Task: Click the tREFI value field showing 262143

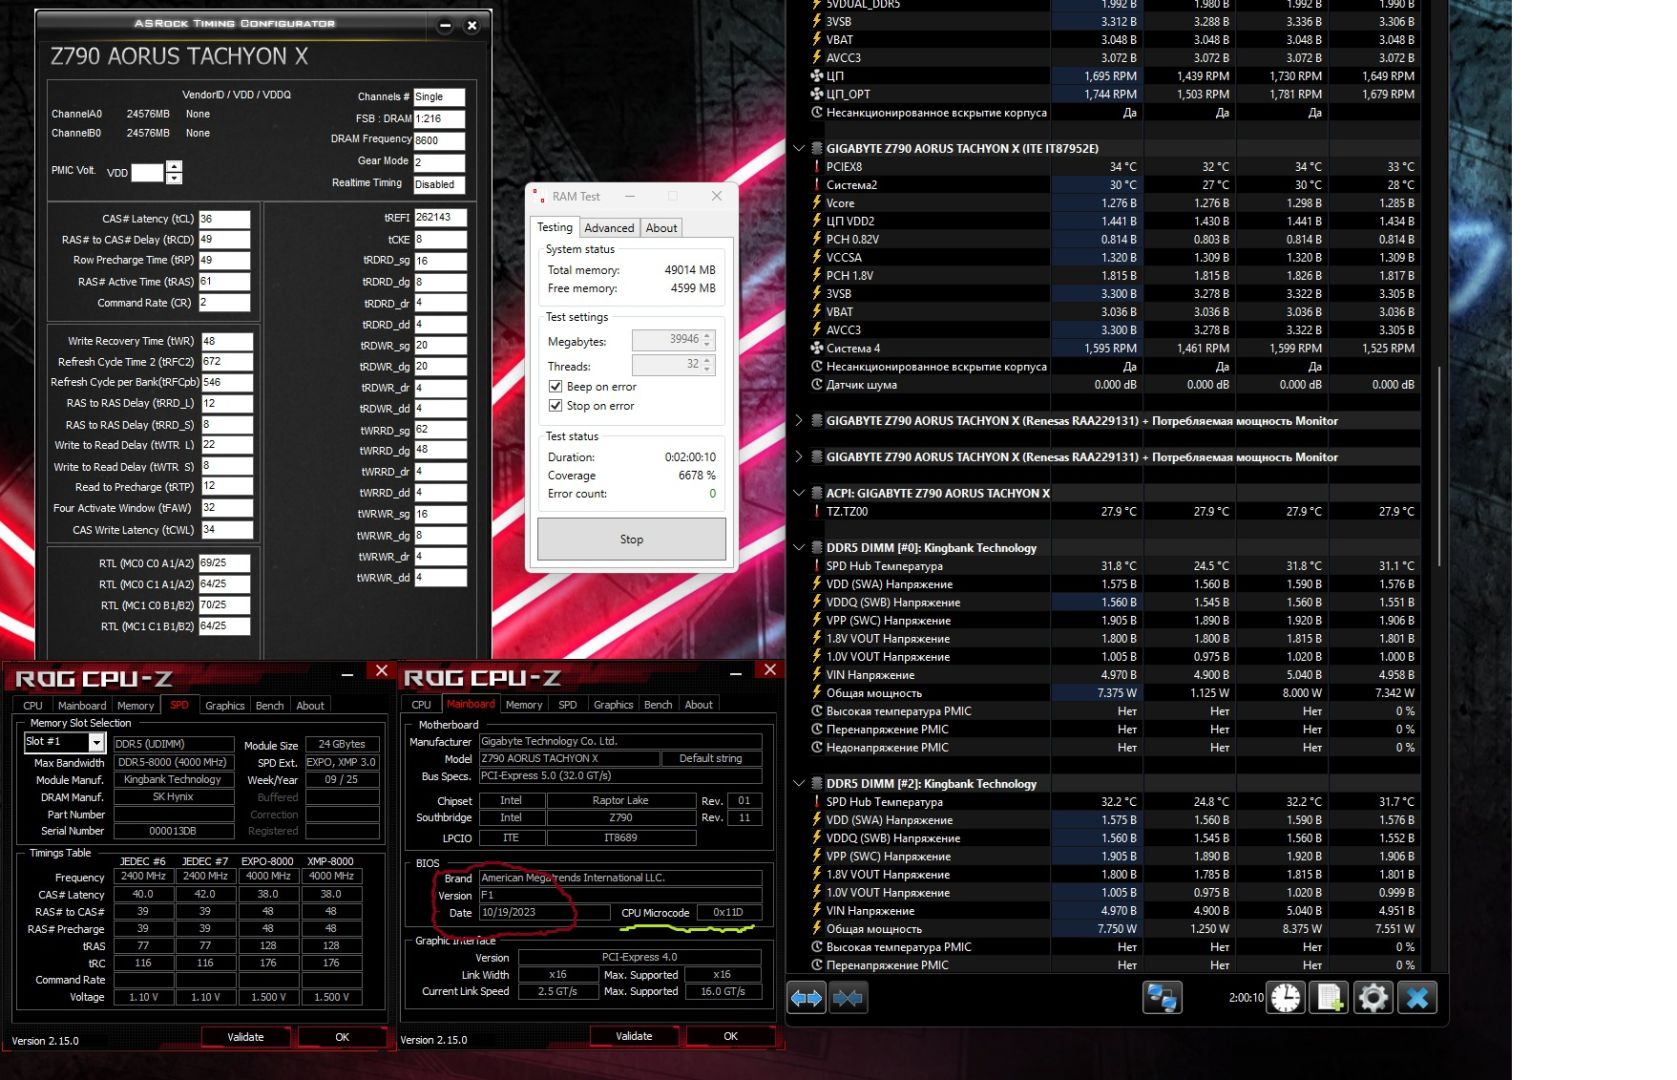Action: (440, 217)
